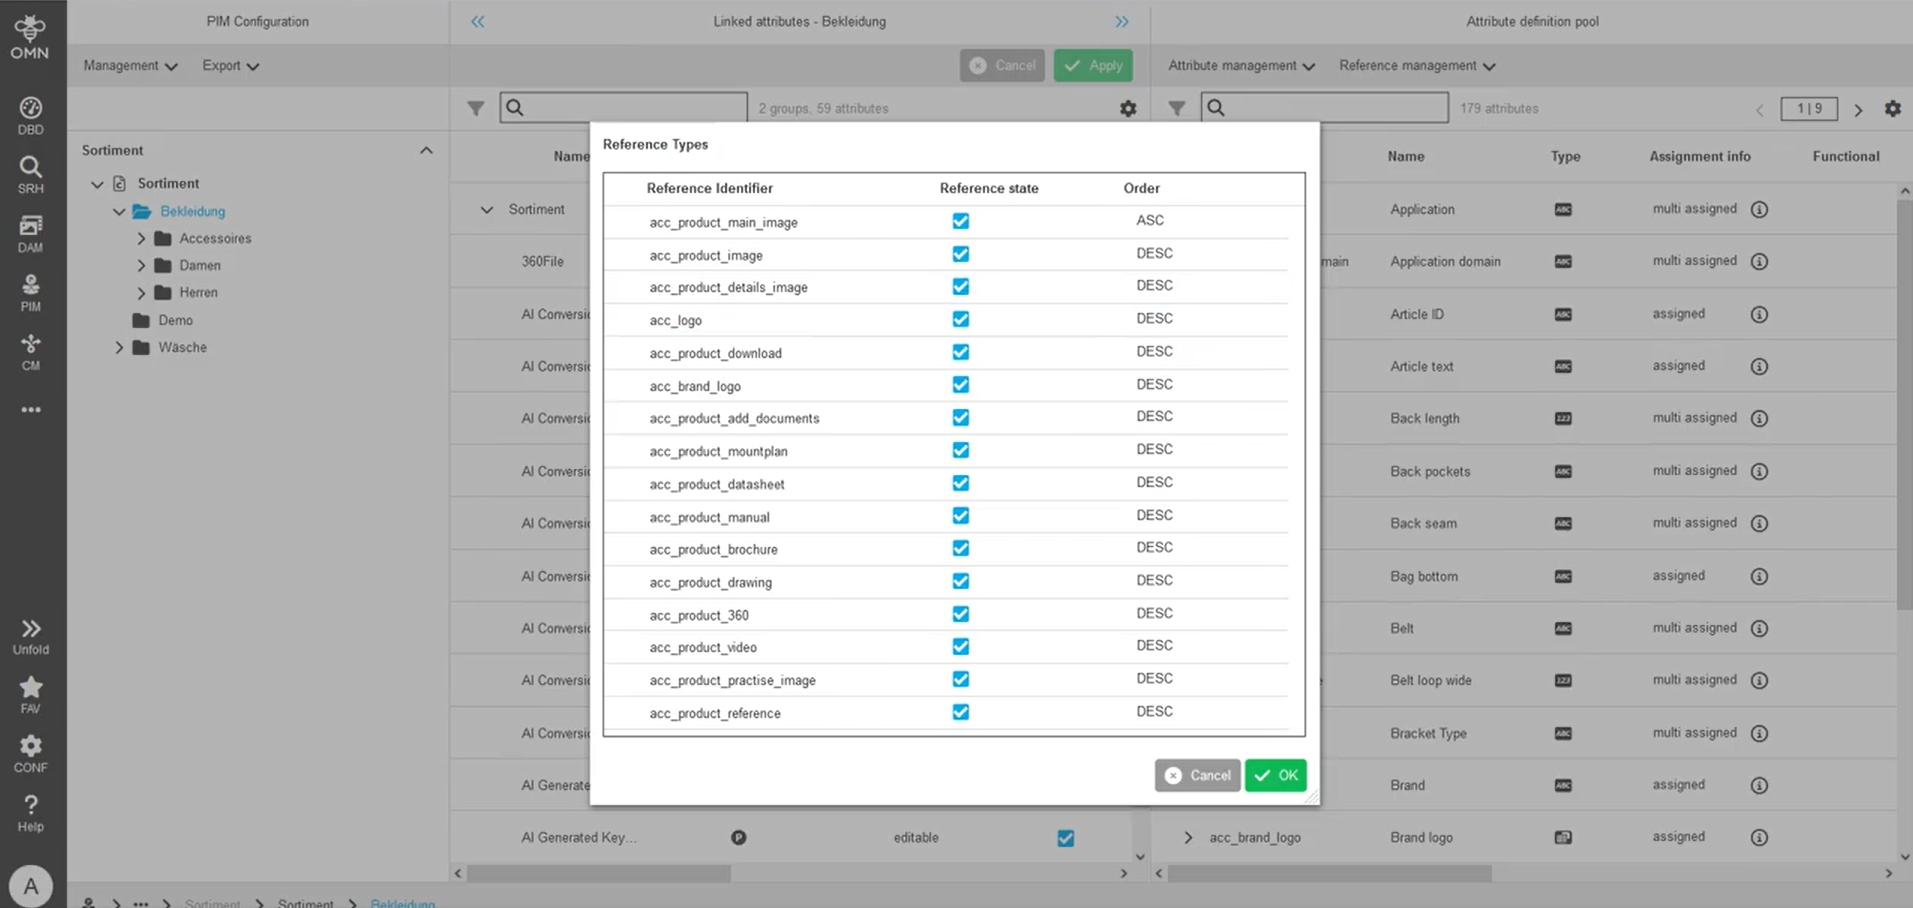Image resolution: width=1913 pixels, height=908 pixels.
Task: Open the DAM module in the sidebar
Action: [x=31, y=234]
